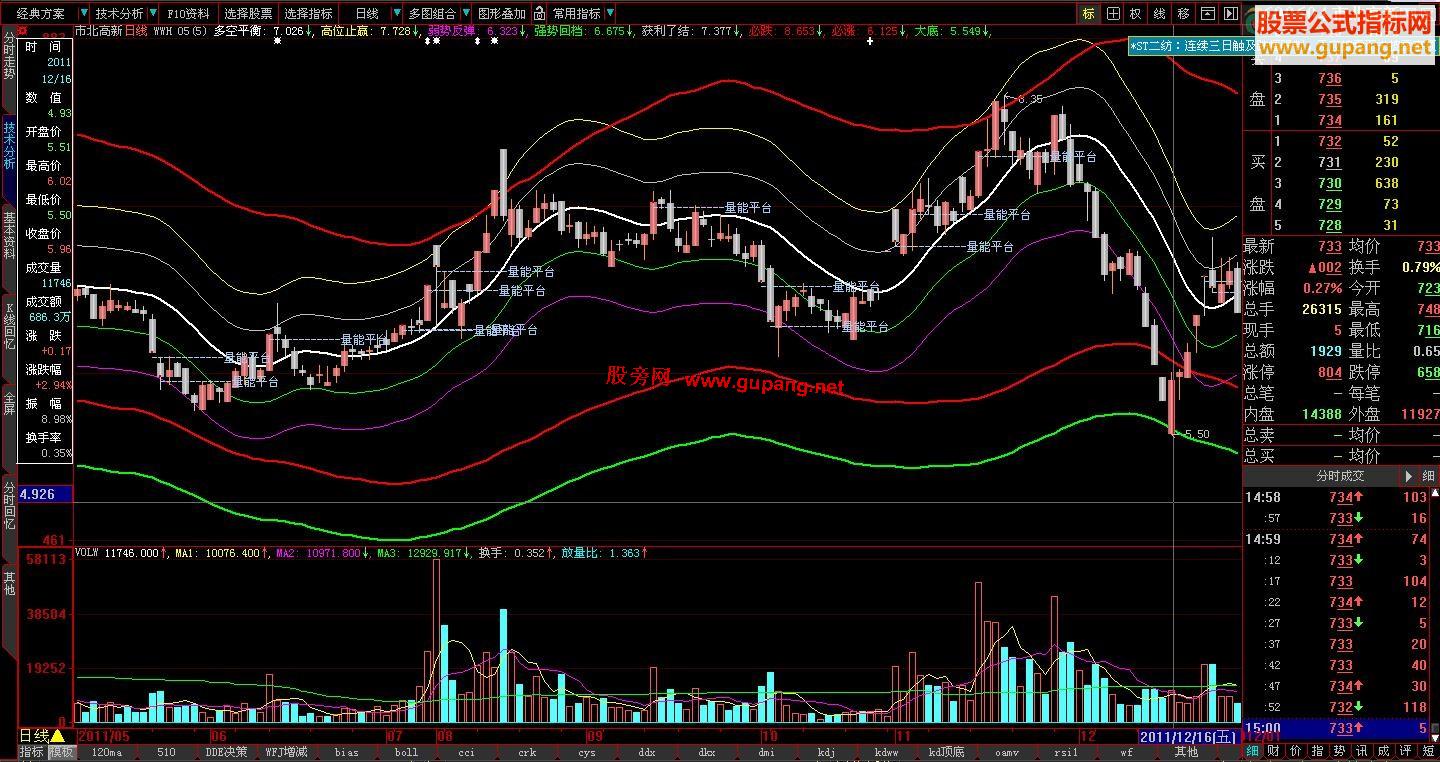The height and width of the screenshot is (762, 1440).
Task: Click the yellow triangle next to 日线
Action: pyautogui.click(x=58, y=736)
